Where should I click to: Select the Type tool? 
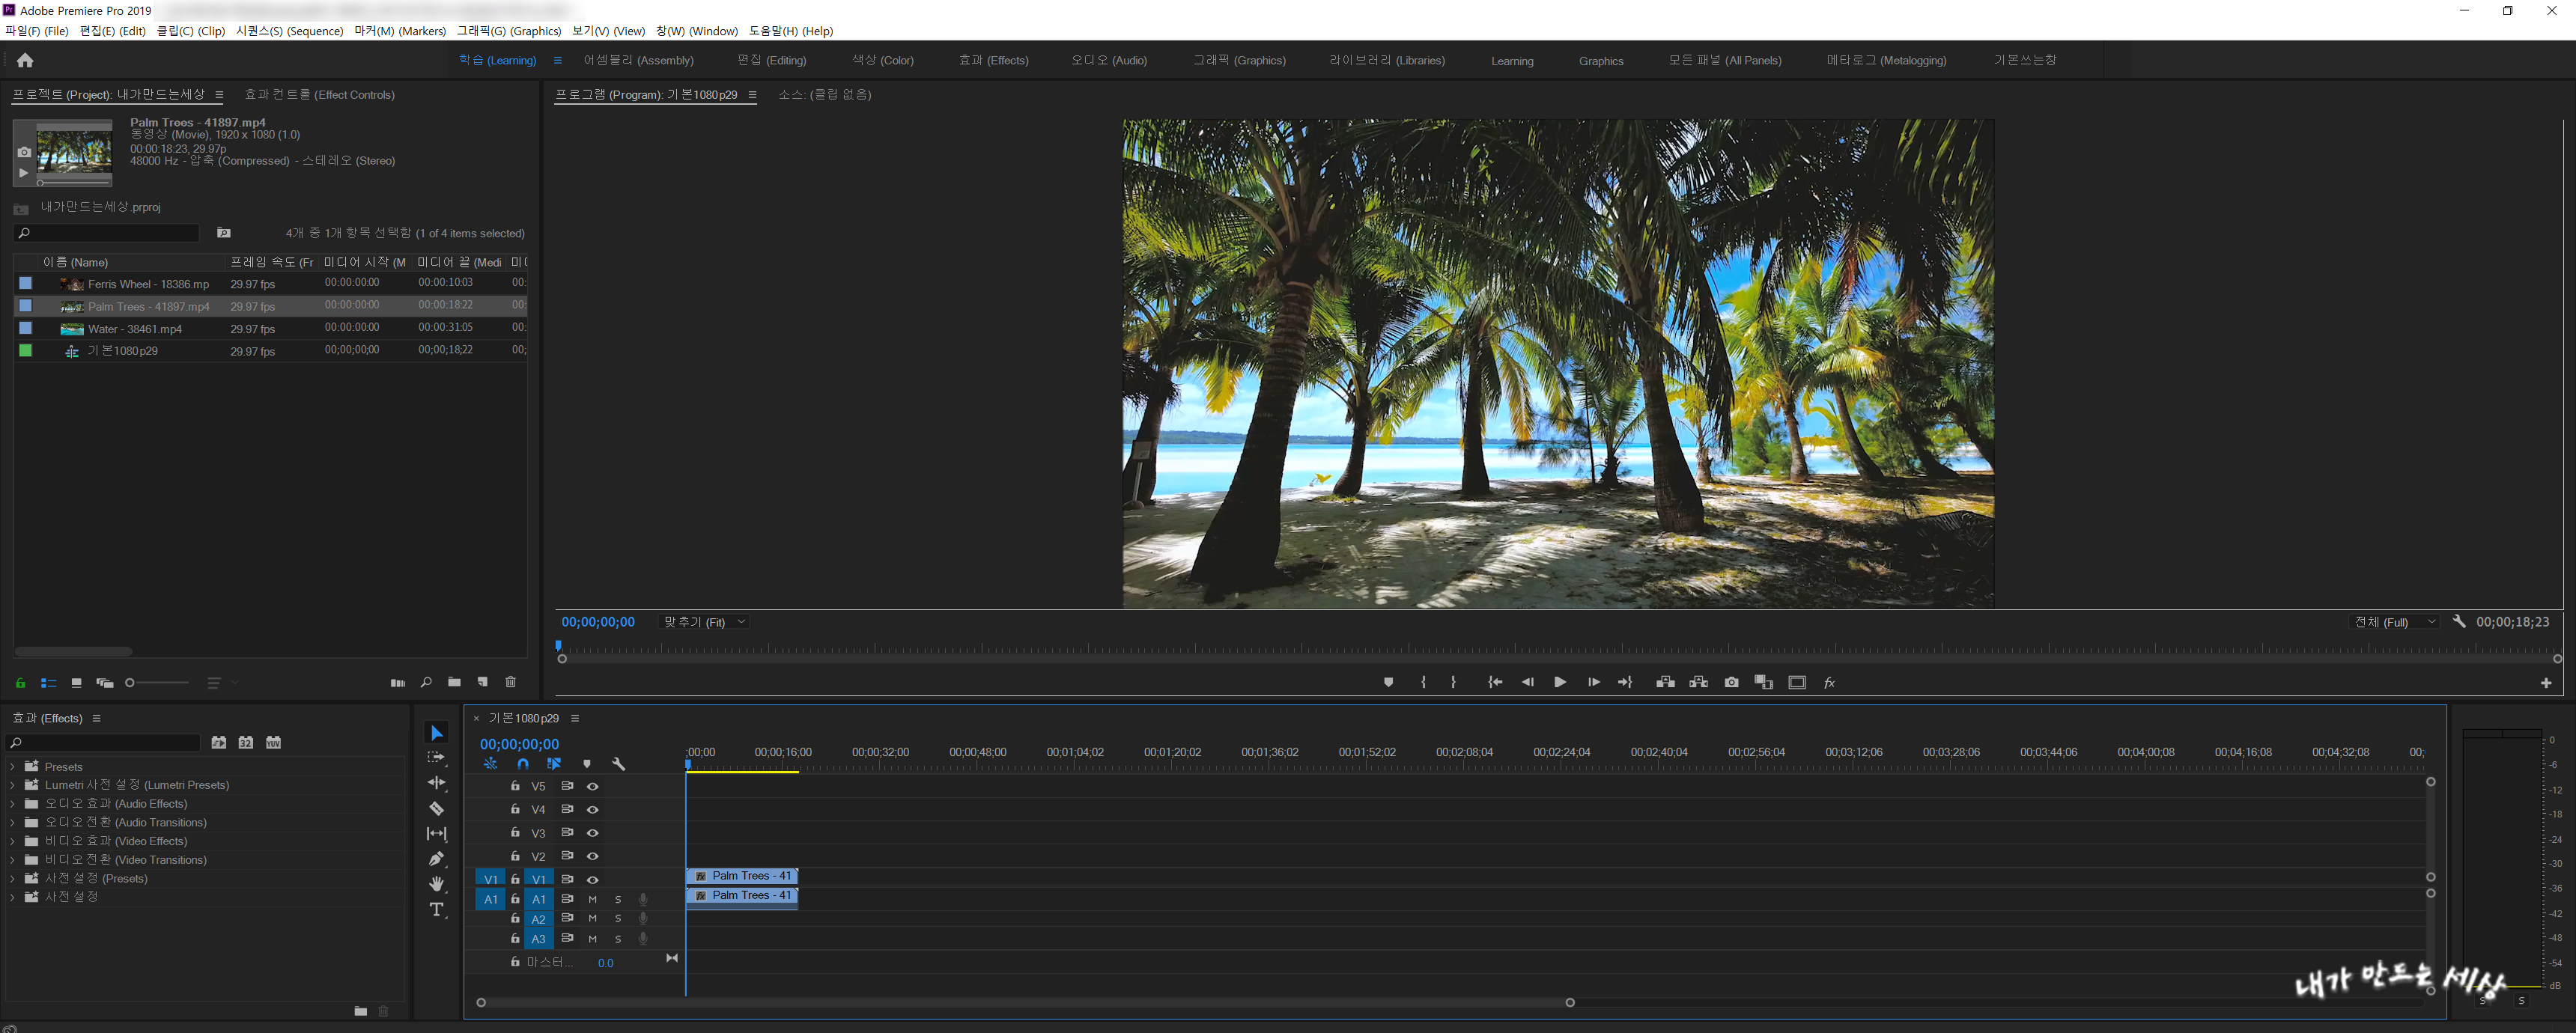click(436, 909)
